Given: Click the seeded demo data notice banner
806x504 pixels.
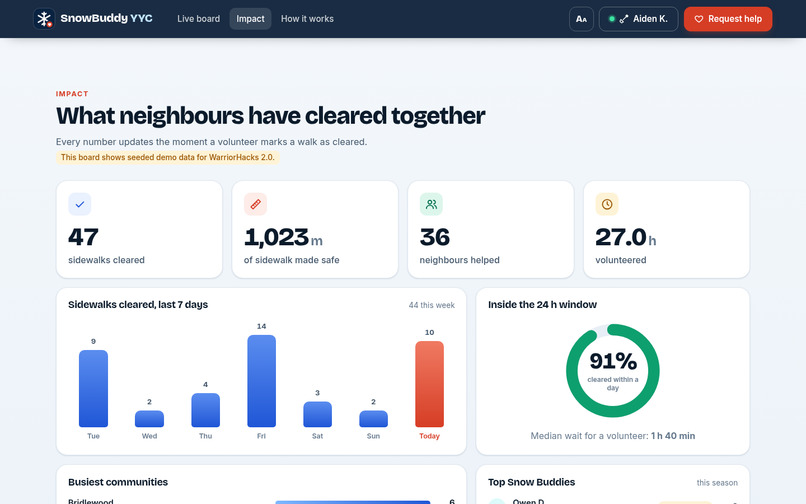Looking at the screenshot, I should (168, 157).
